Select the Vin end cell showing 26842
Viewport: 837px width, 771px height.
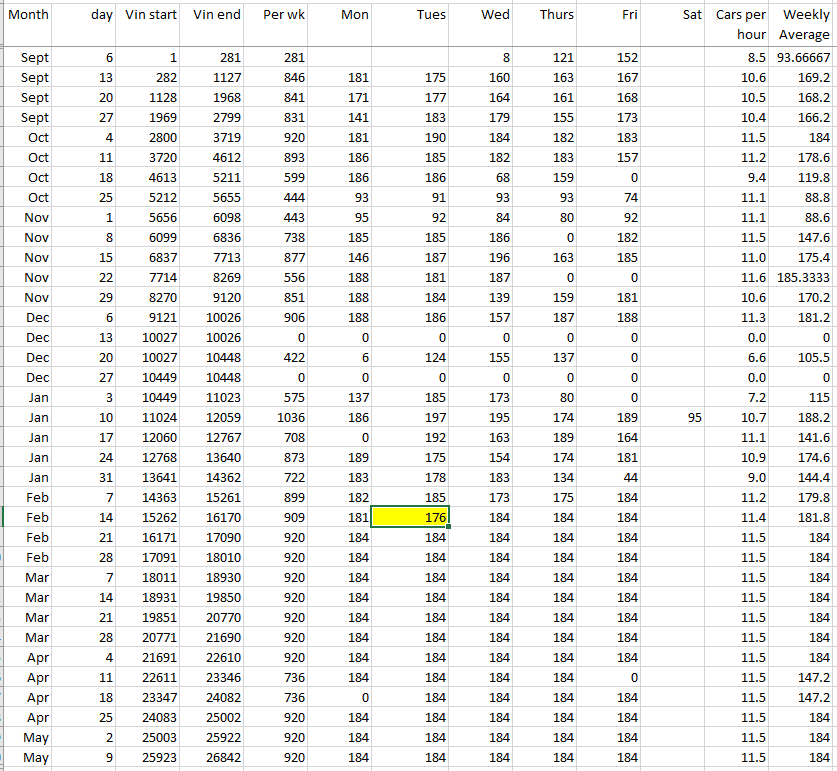click(216, 757)
